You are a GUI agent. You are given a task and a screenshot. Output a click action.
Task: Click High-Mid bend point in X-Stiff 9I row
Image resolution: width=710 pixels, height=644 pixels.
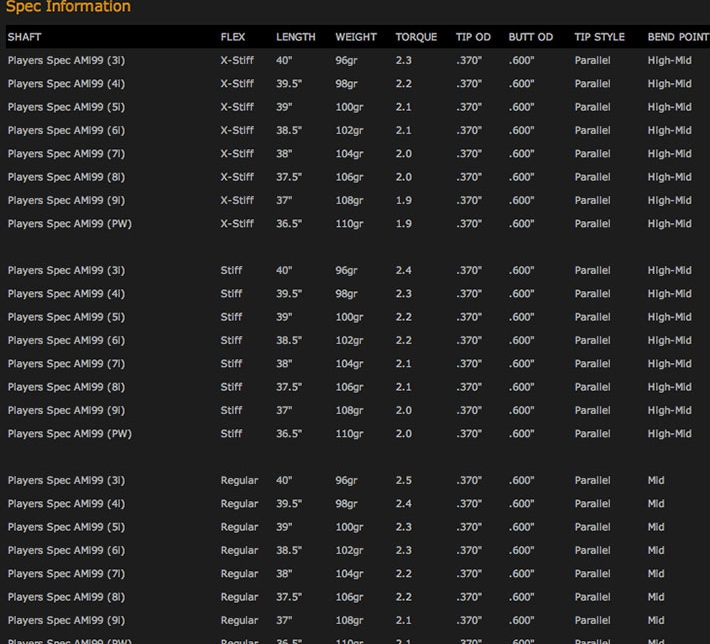pos(669,201)
